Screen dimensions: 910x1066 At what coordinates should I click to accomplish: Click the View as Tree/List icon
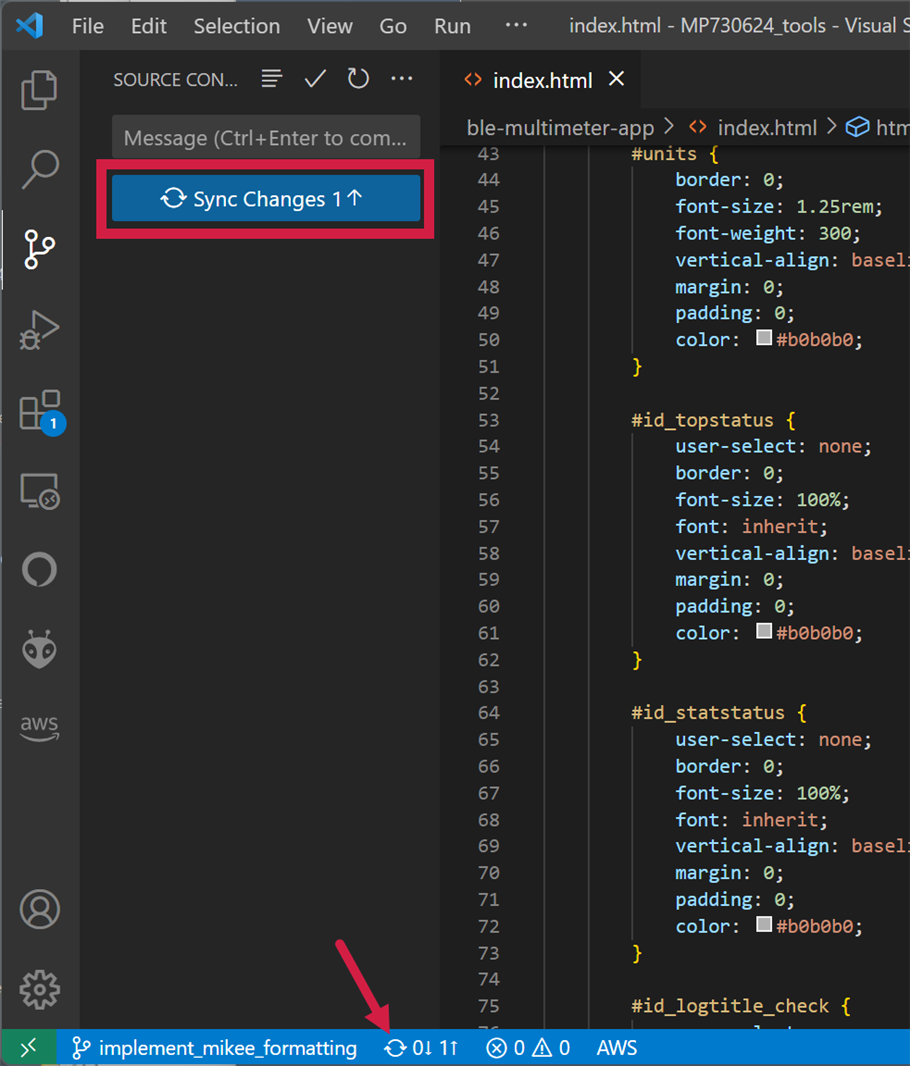272,79
